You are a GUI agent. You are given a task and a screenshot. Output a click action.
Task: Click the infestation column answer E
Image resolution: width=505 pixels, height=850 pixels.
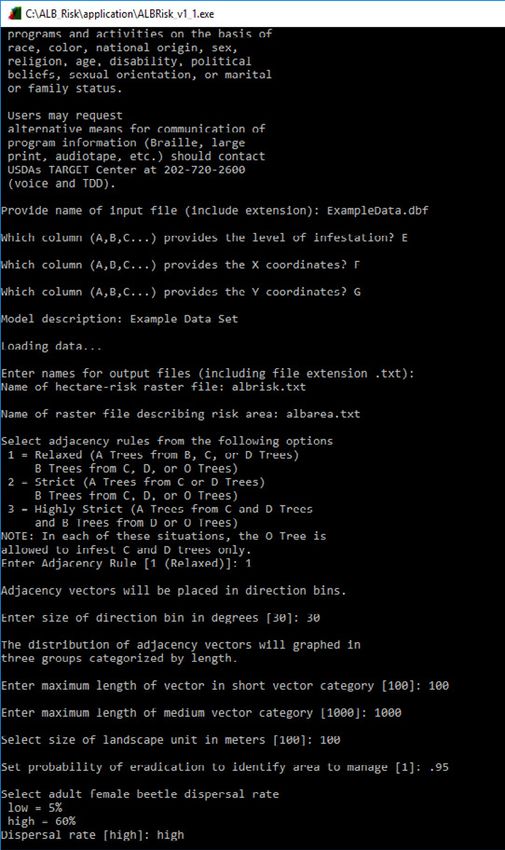pos(404,237)
